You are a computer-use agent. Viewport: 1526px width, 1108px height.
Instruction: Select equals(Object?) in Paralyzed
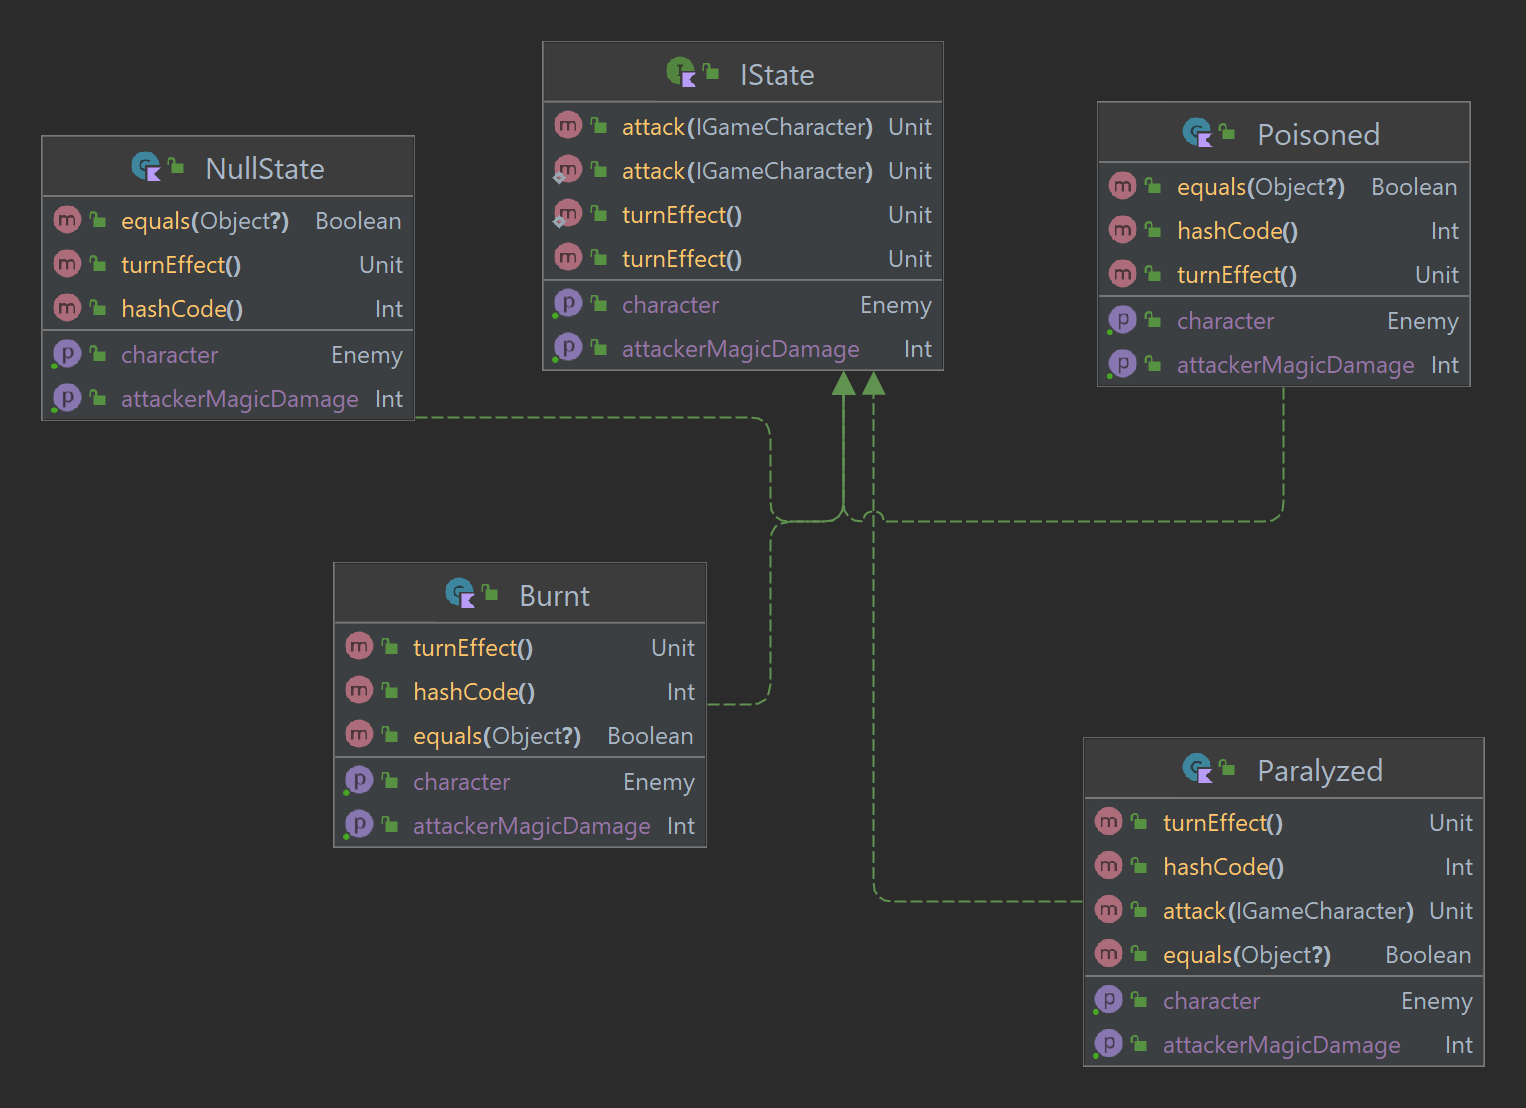click(x=1247, y=955)
